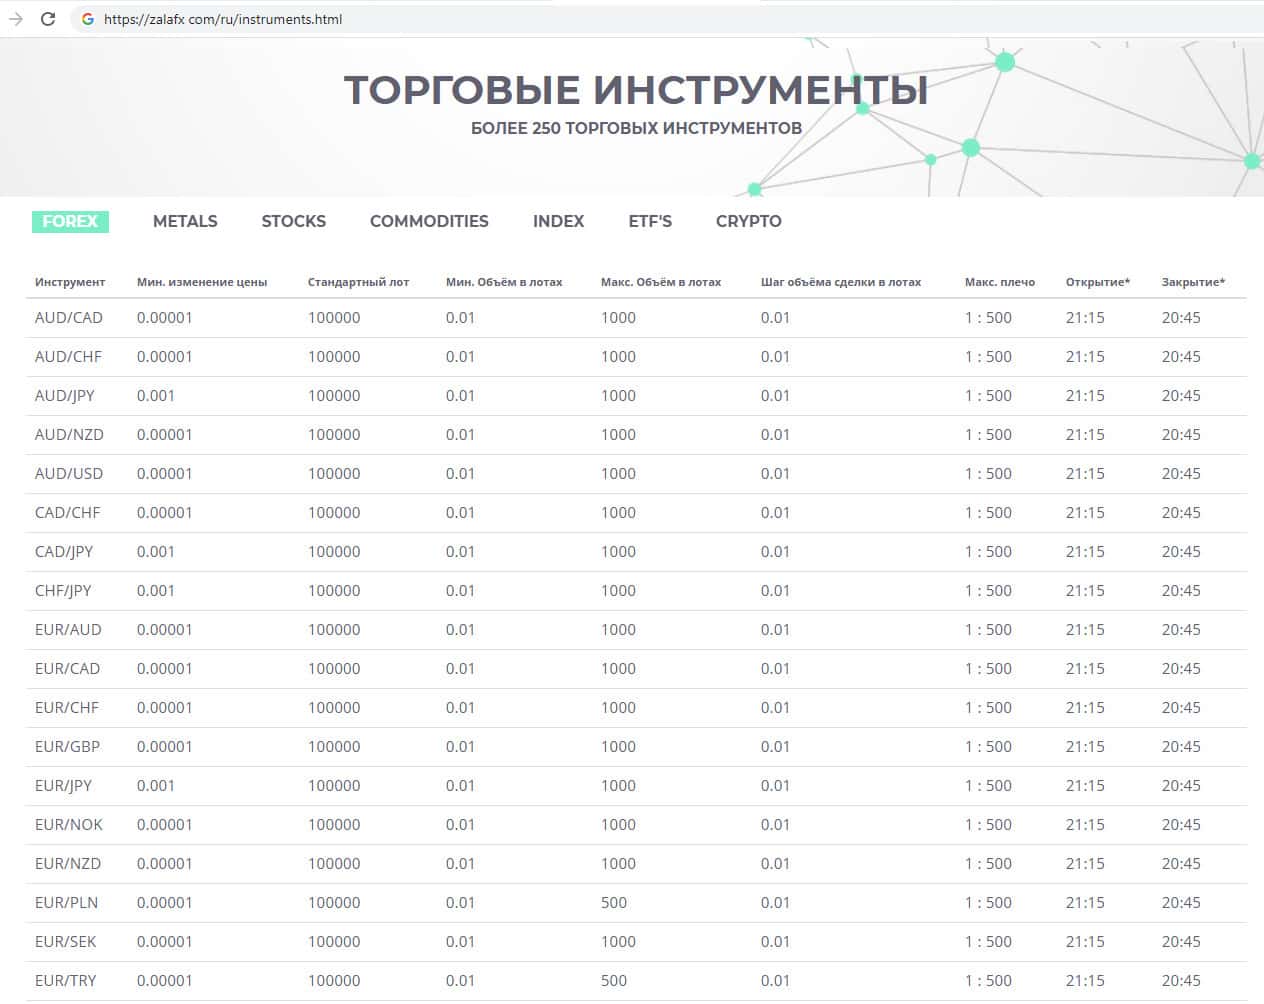The width and height of the screenshot is (1264, 1004).
Task: Click the Инструмент column header
Action: pos(70,282)
